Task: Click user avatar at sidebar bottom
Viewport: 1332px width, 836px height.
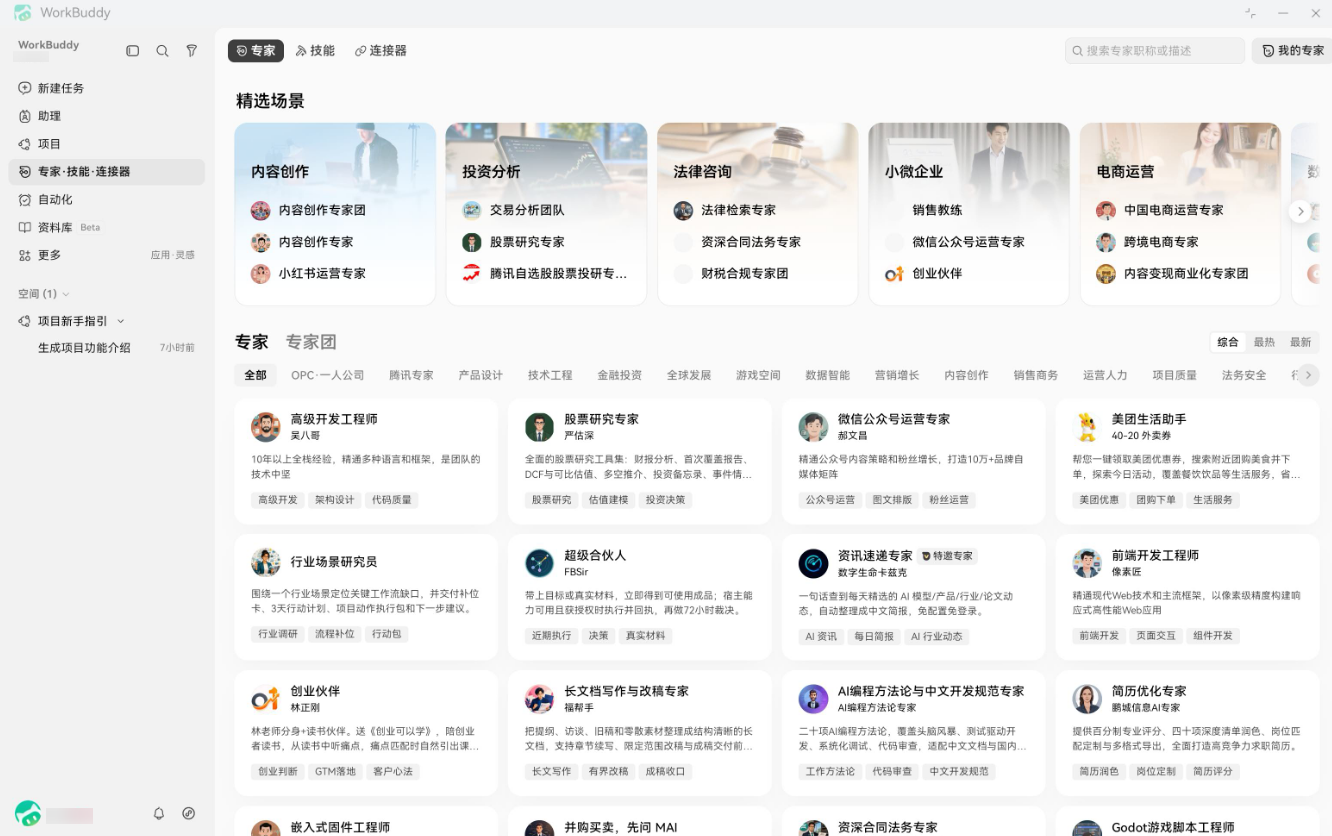Action: tap(28, 814)
